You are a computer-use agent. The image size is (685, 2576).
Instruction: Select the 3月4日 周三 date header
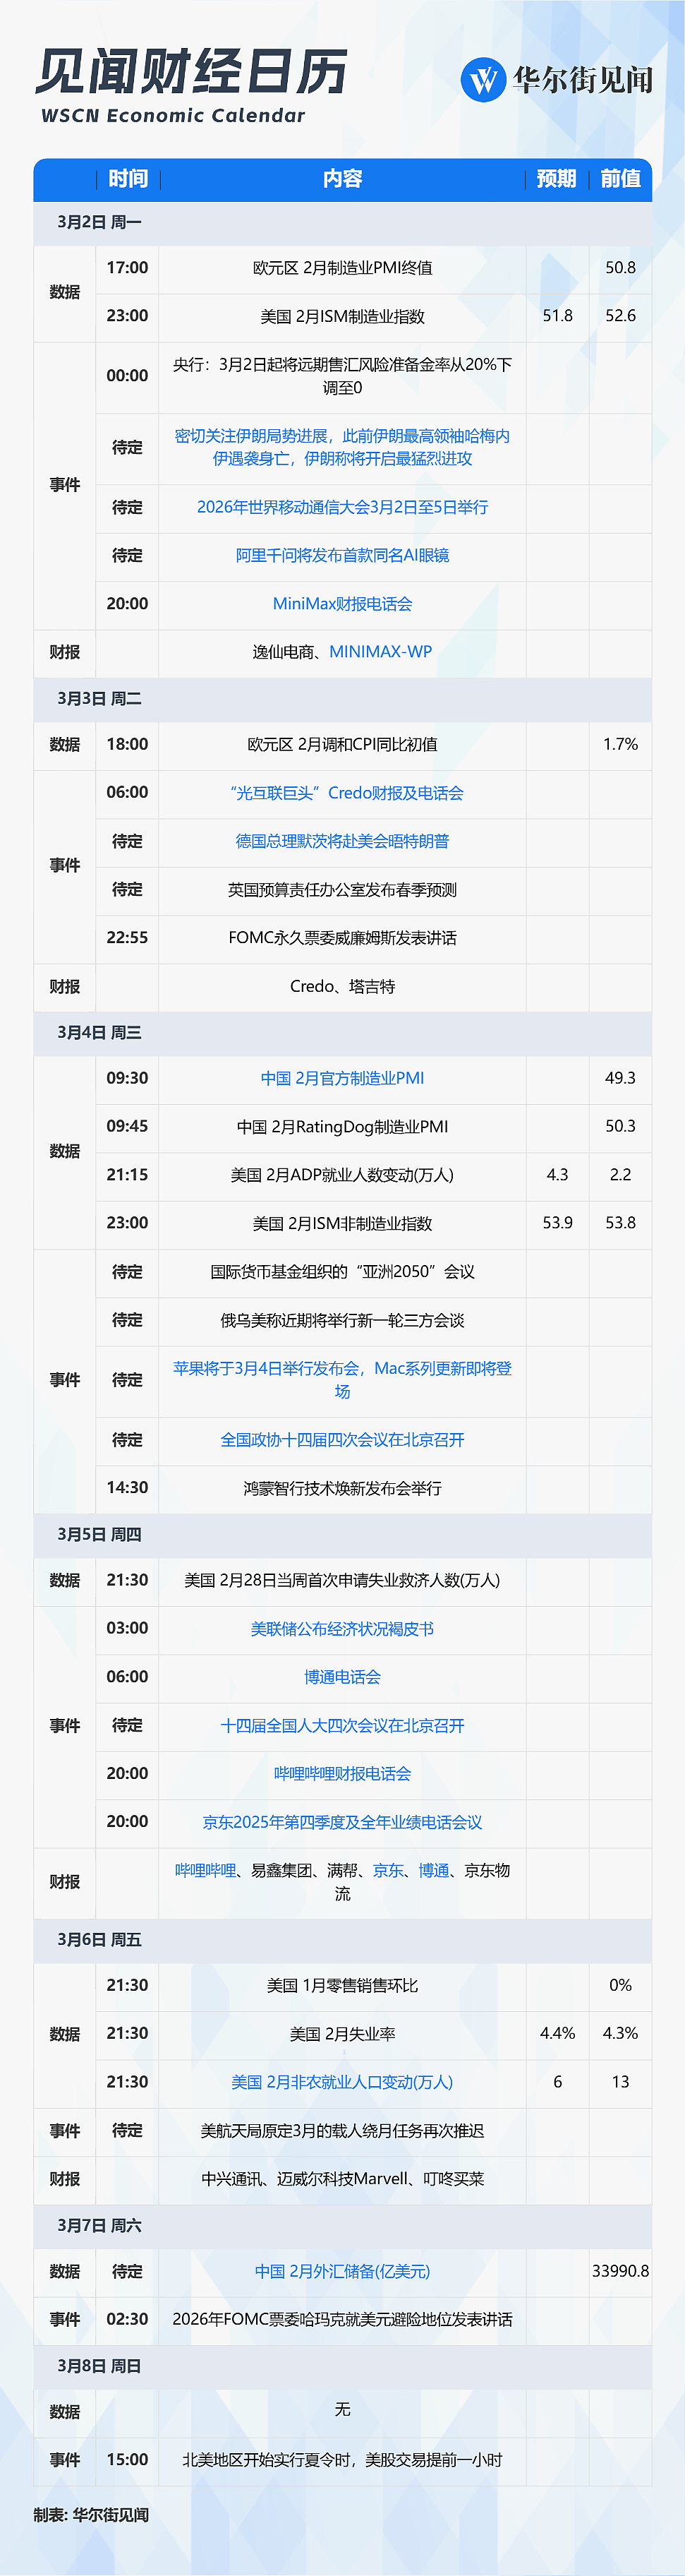tap(99, 1032)
